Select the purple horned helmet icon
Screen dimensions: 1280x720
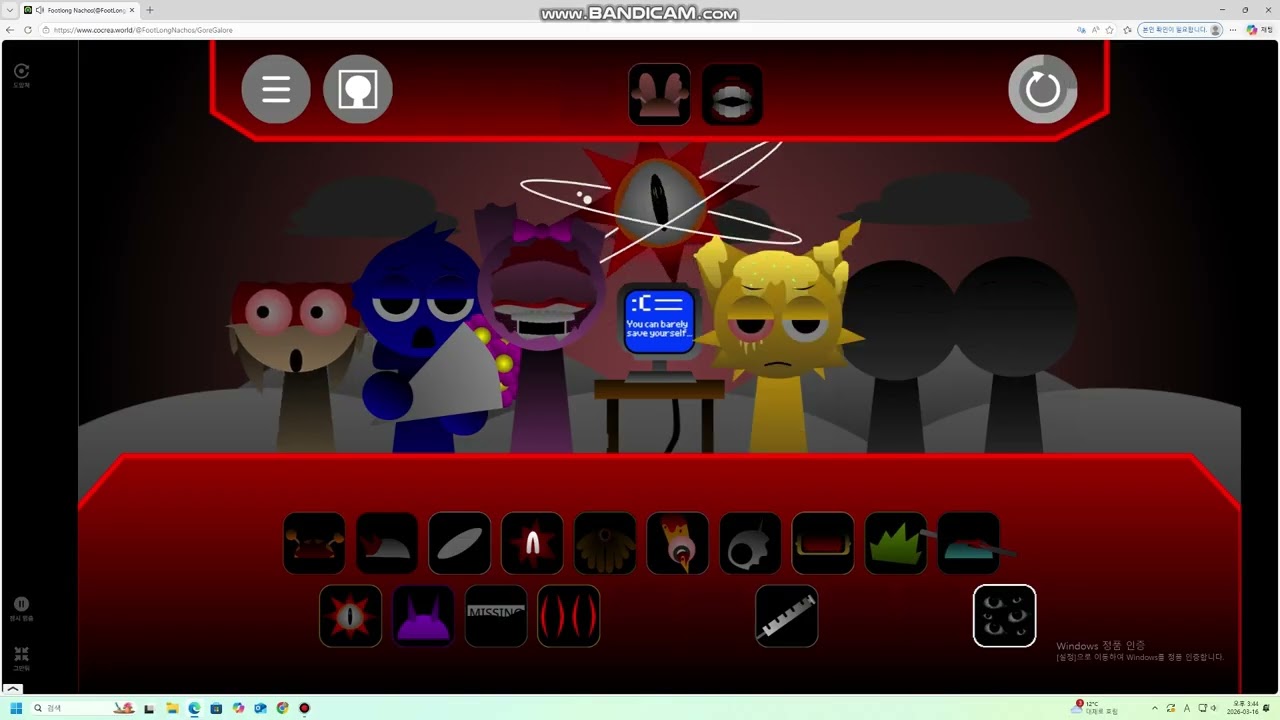[423, 616]
